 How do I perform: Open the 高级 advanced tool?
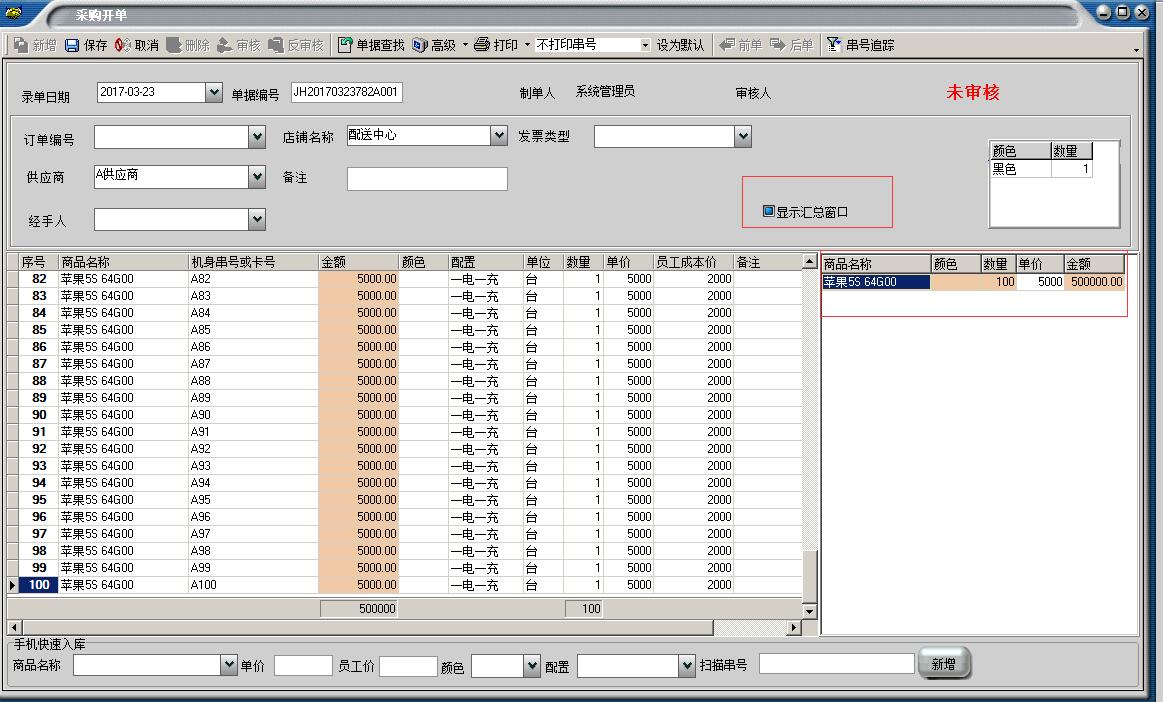tap(435, 45)
